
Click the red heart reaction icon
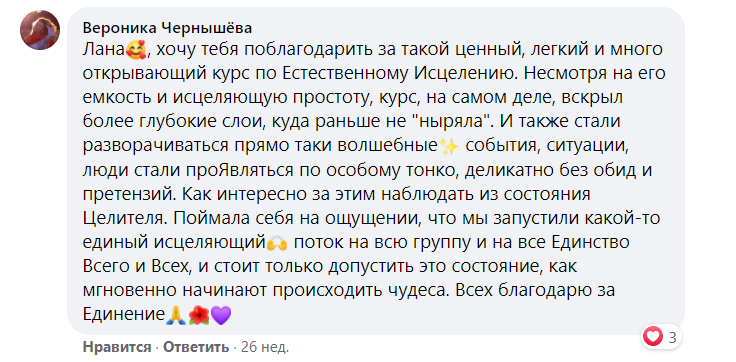(653, 336)
